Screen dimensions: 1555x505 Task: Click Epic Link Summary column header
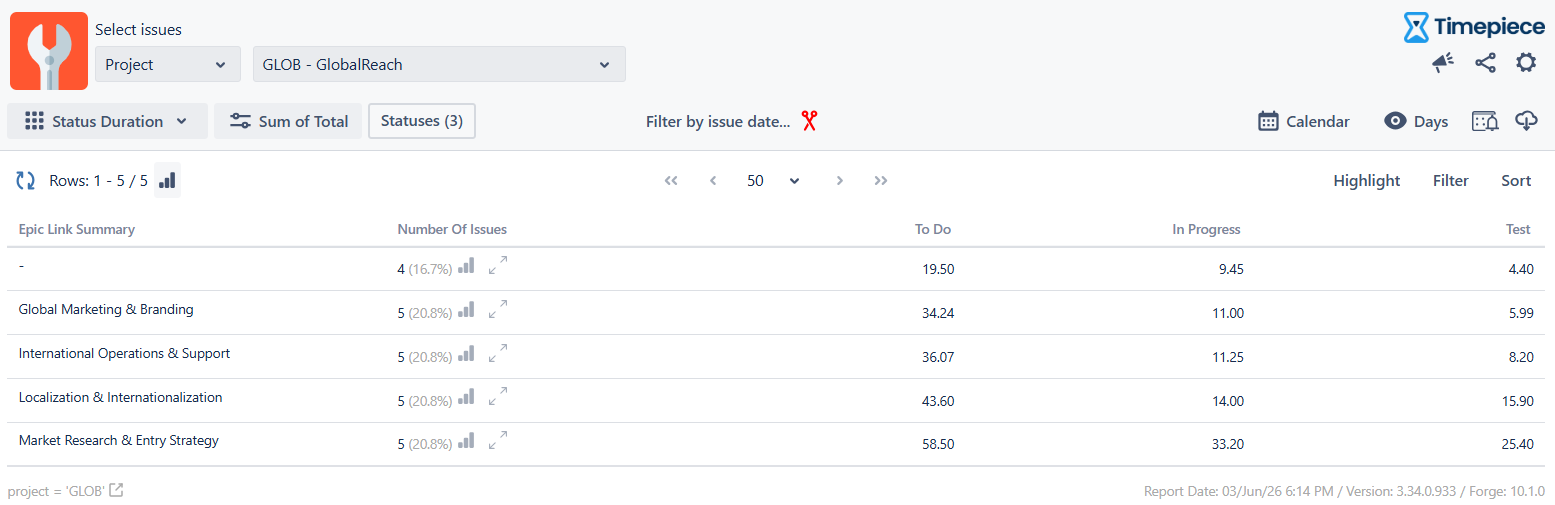pos(77,229)
